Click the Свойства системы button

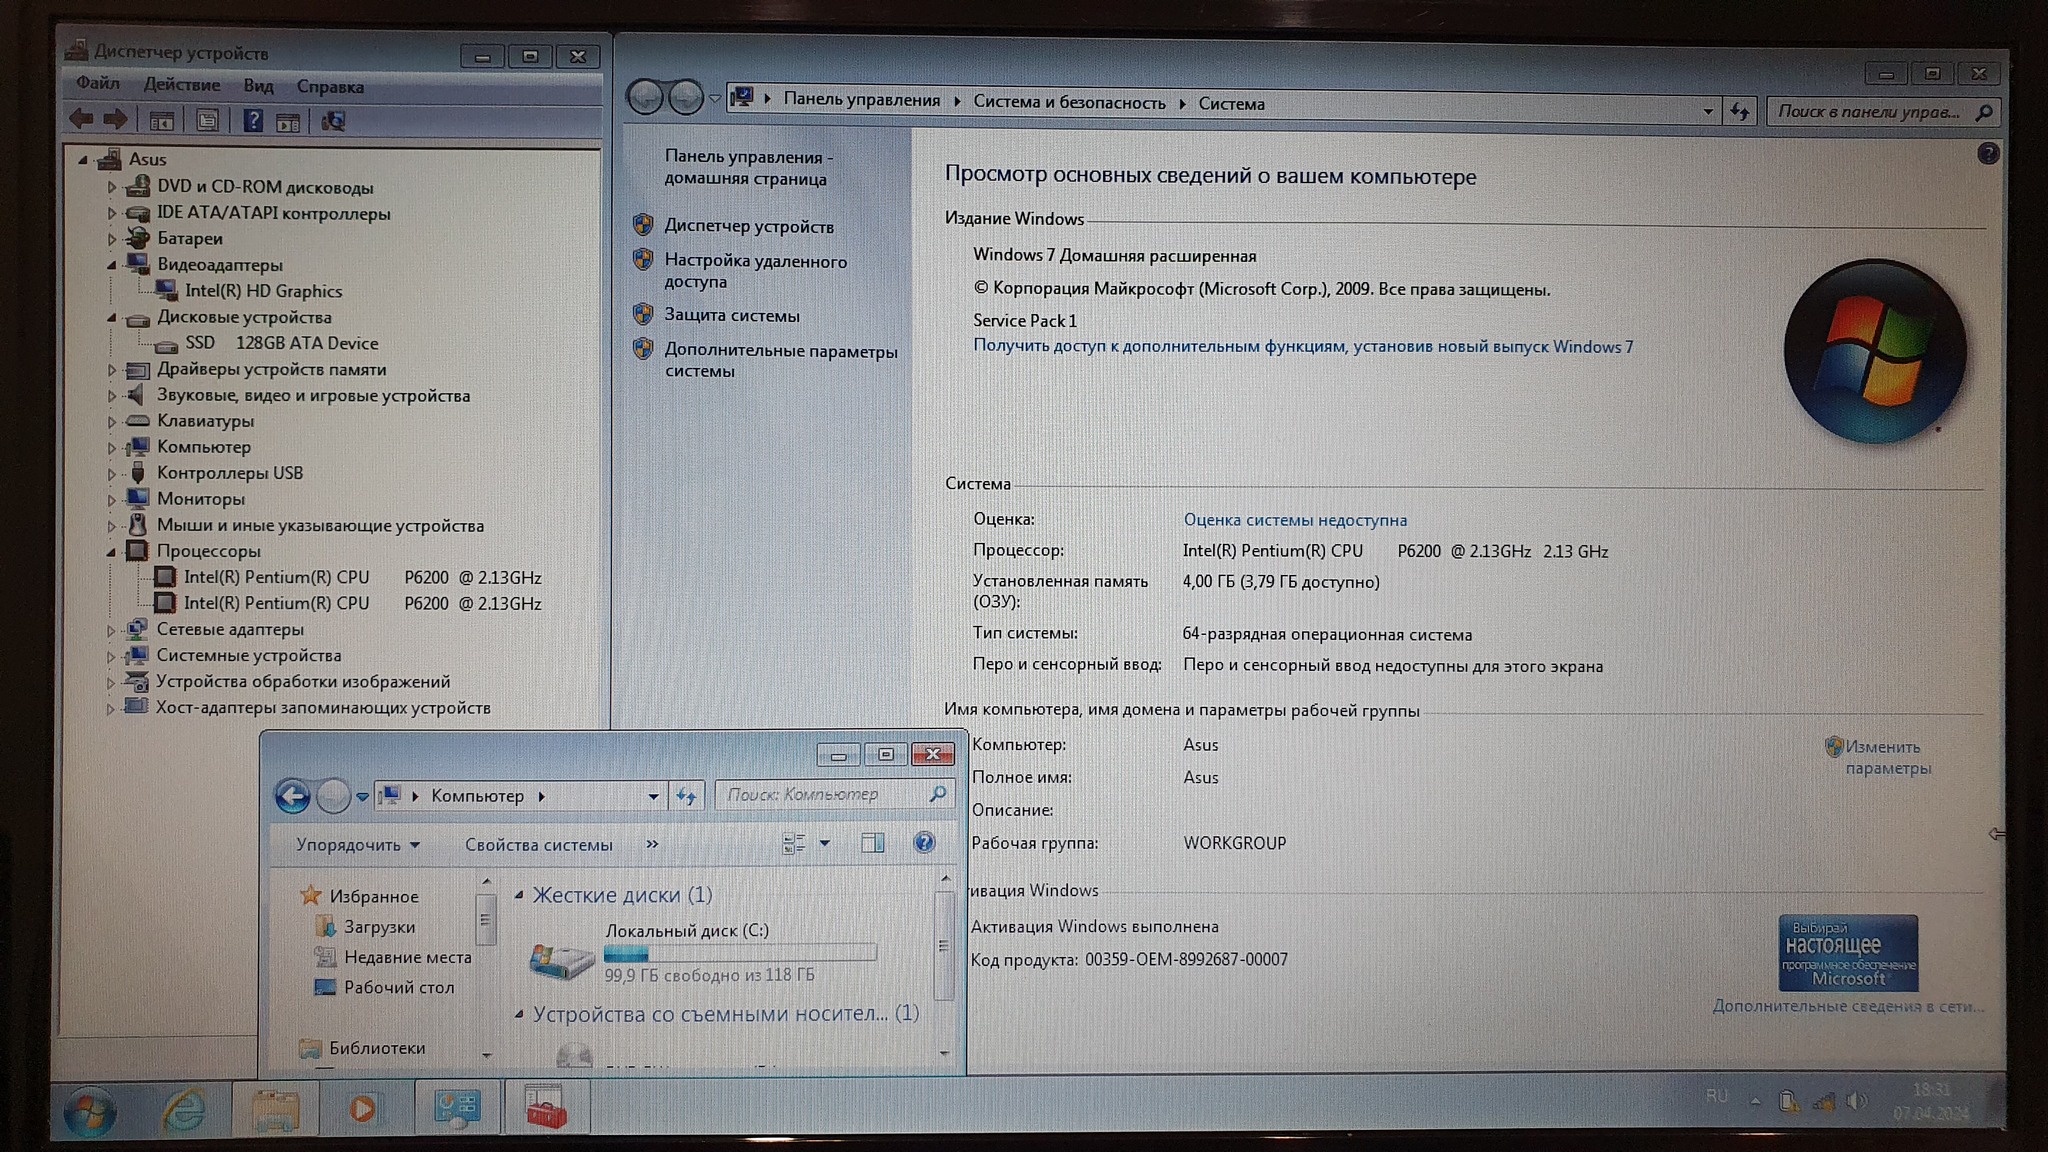538,845
